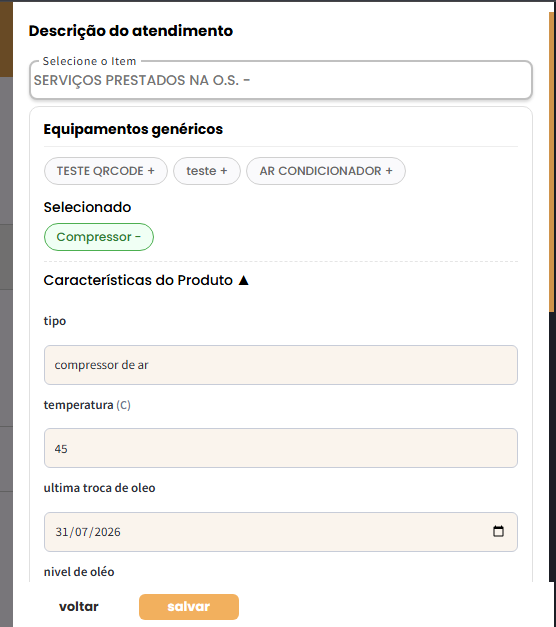Add TESTE QRCODE equipment chip
Image resolution: width=556 pixels, height=627 pixels.
[106, 171]
